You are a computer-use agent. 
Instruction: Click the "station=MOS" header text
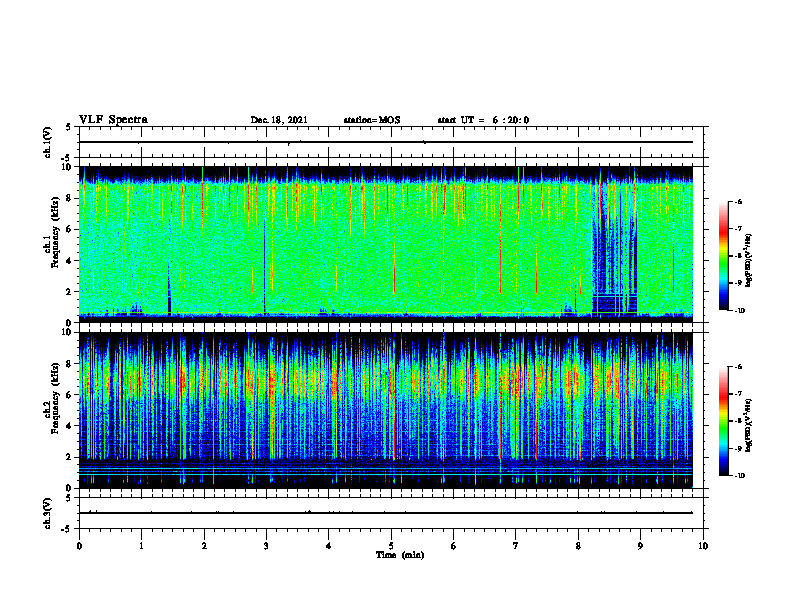[x=372, y=120]
